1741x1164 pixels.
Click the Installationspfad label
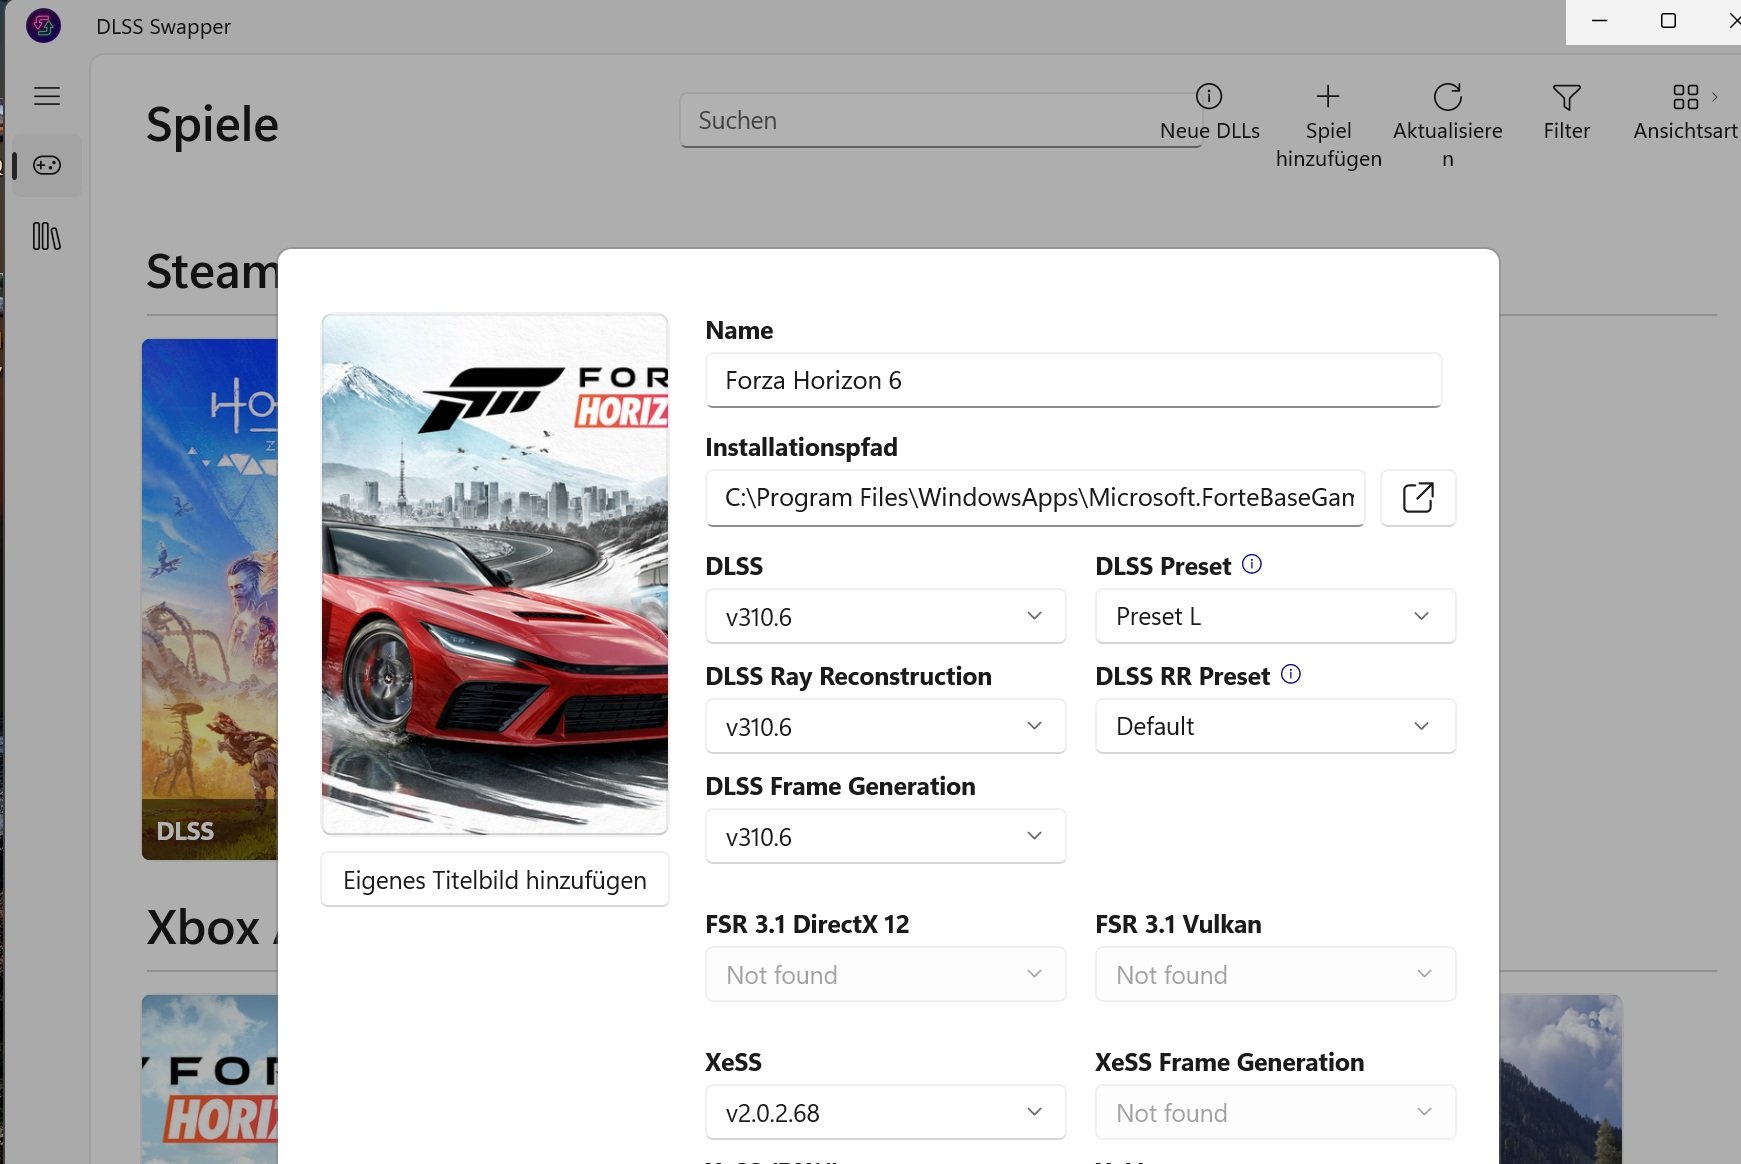coord(801,447)
